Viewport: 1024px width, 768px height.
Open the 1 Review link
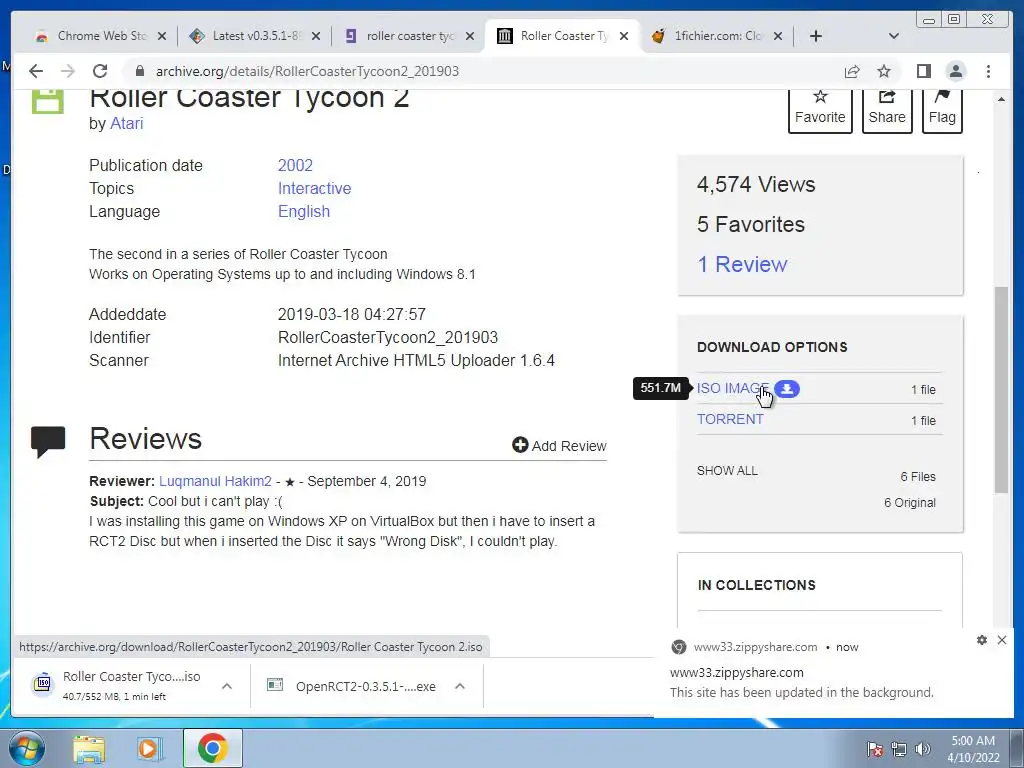point(742,264)
